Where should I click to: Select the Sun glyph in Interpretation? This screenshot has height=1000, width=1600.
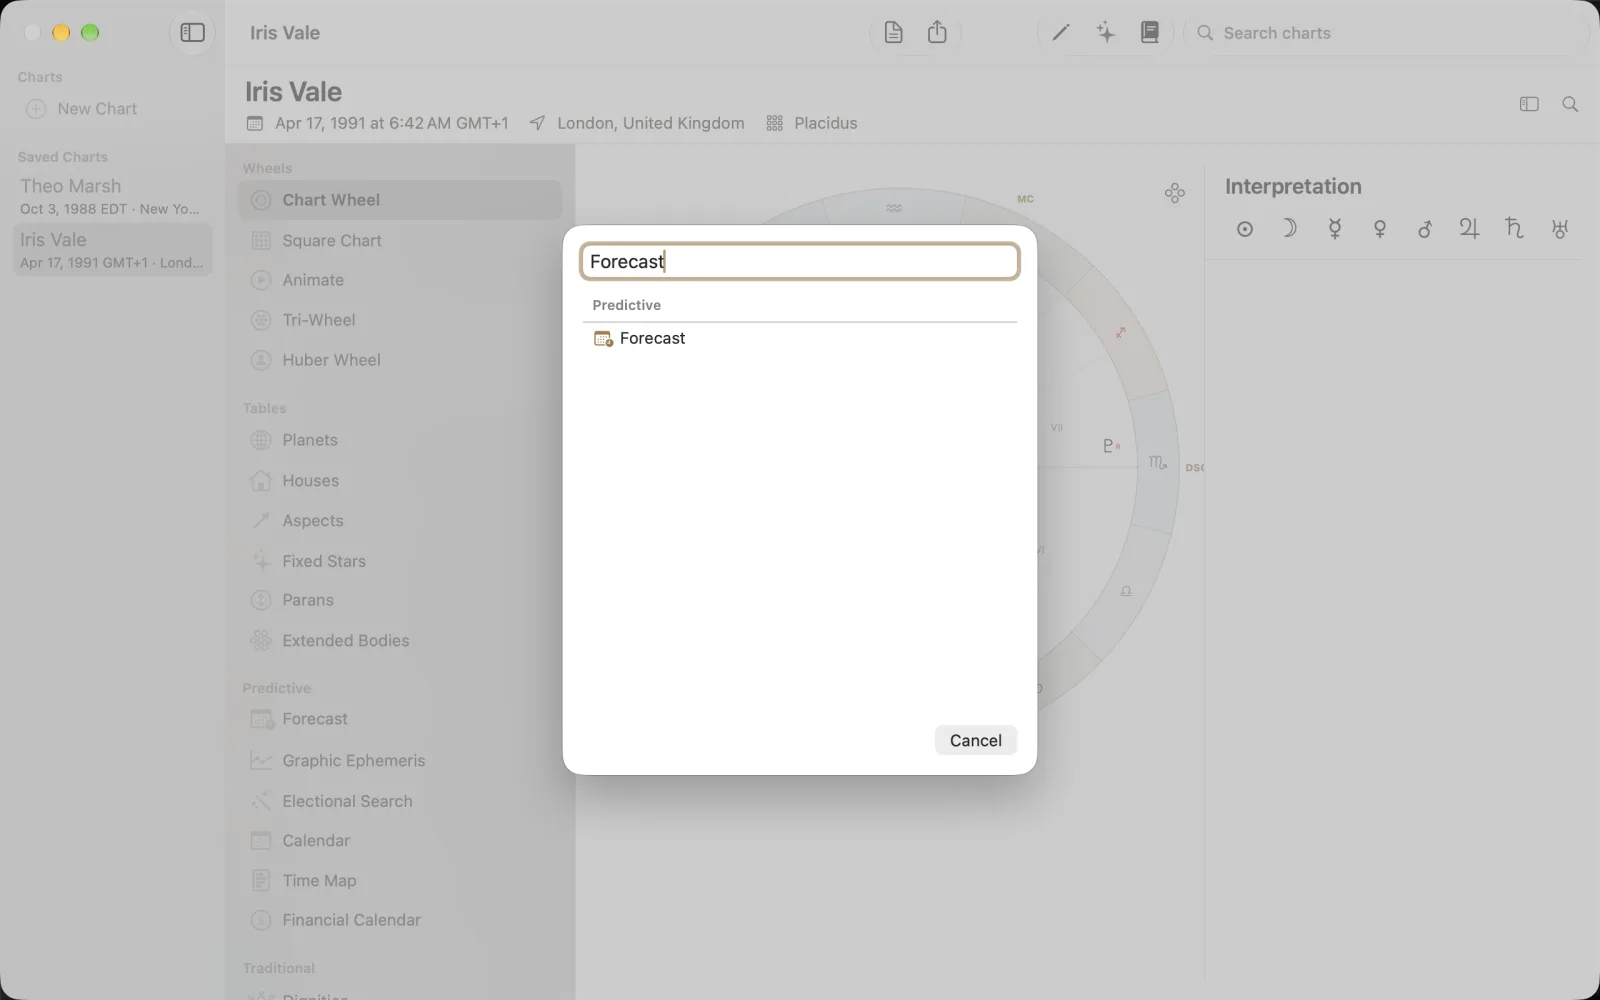tap(1244, 229)
